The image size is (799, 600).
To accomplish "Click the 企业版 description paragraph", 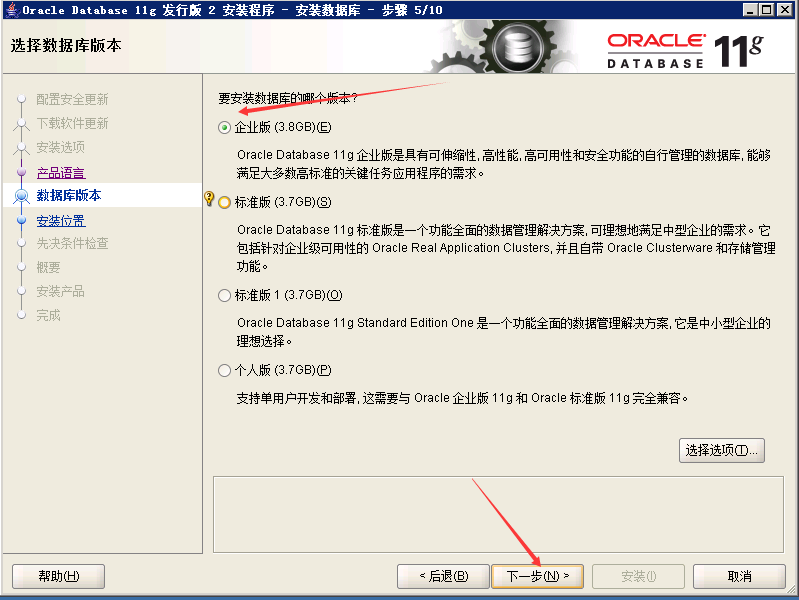I will point(503,164).
